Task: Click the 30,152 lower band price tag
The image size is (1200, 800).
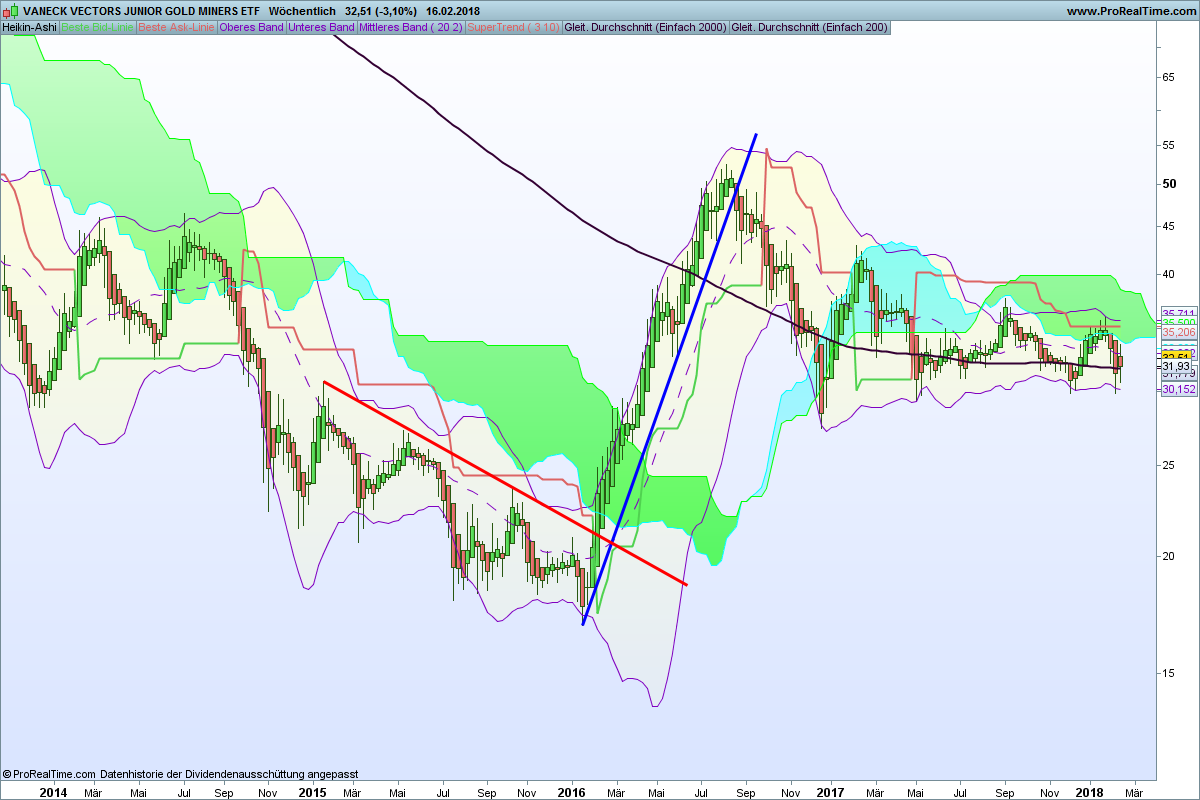Action: [1179, 390]
